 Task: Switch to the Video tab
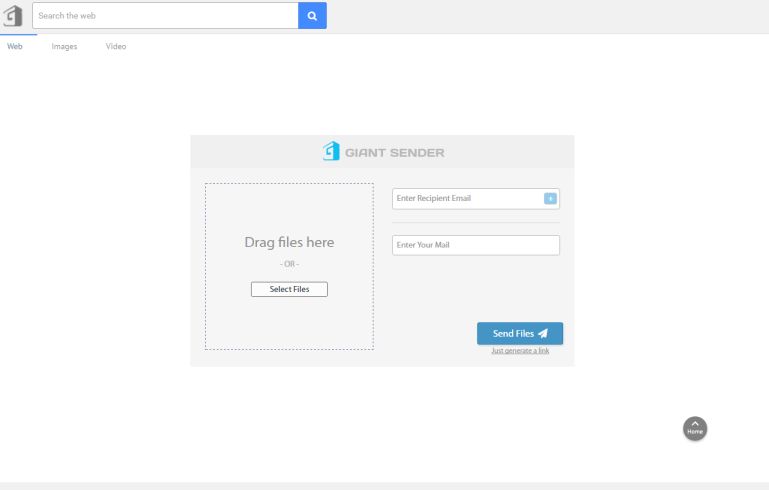(116, 46)
